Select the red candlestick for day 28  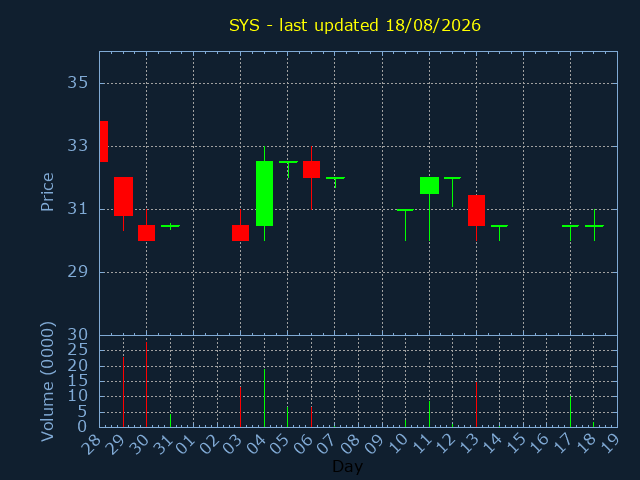click(x=104, y=141)
